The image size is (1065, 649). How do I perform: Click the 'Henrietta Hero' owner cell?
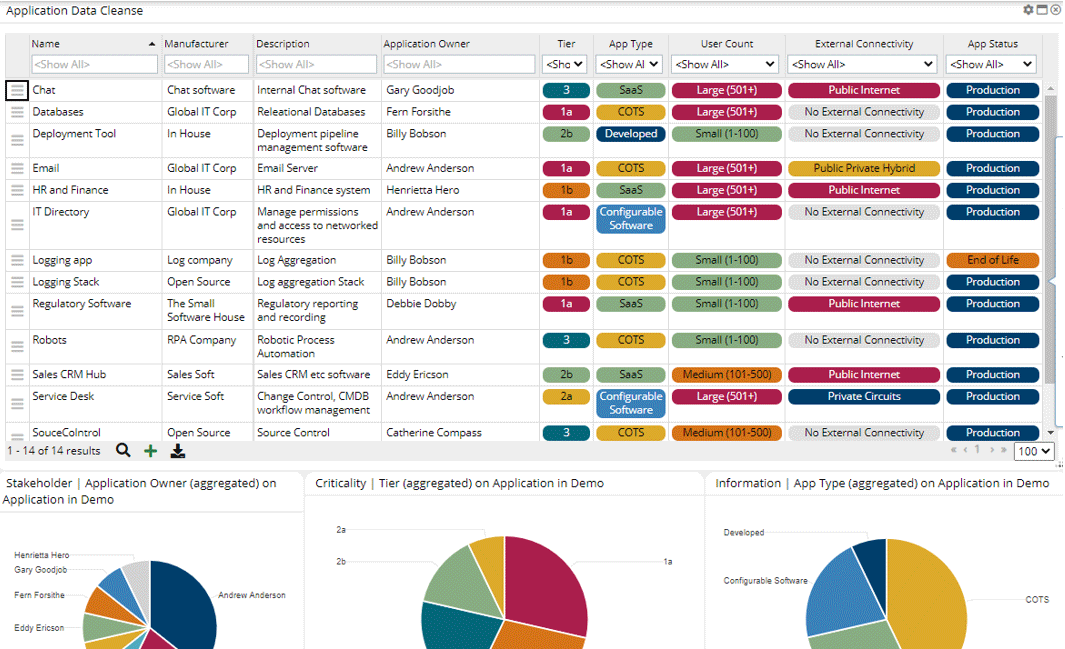[x=422, y=190]
